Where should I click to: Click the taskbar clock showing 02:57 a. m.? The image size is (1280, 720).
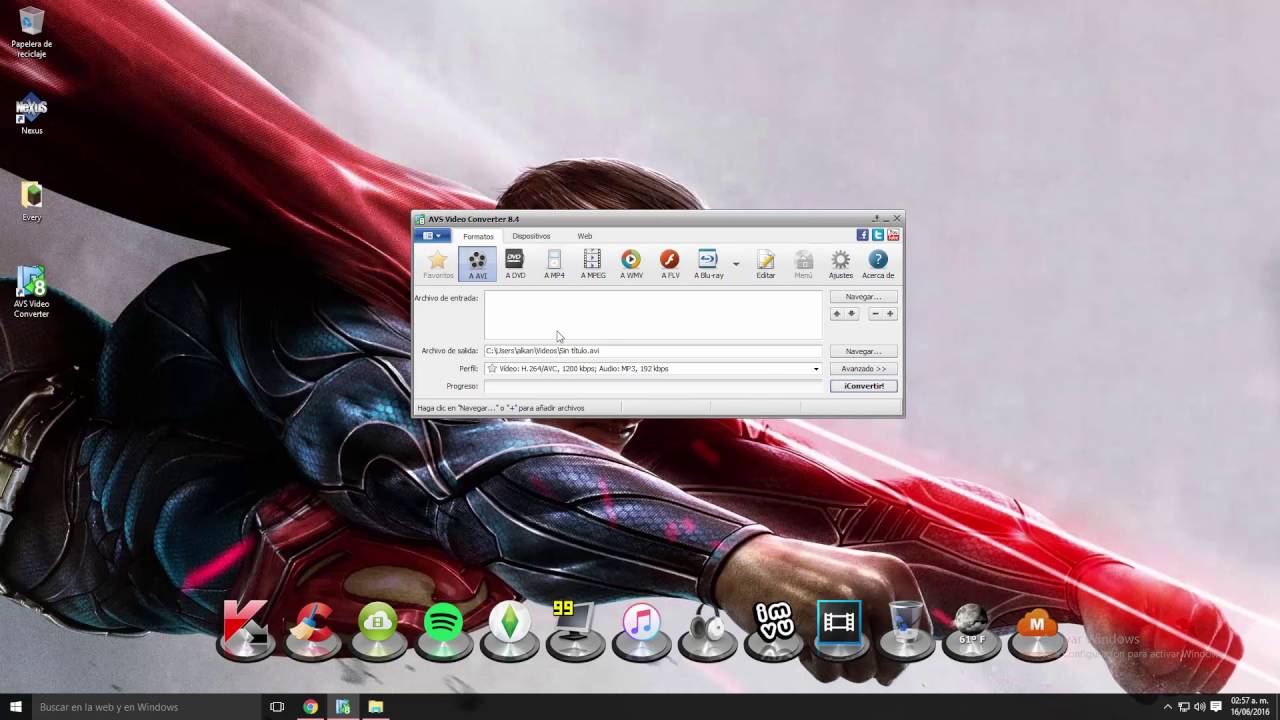[x=1248, y=707]
